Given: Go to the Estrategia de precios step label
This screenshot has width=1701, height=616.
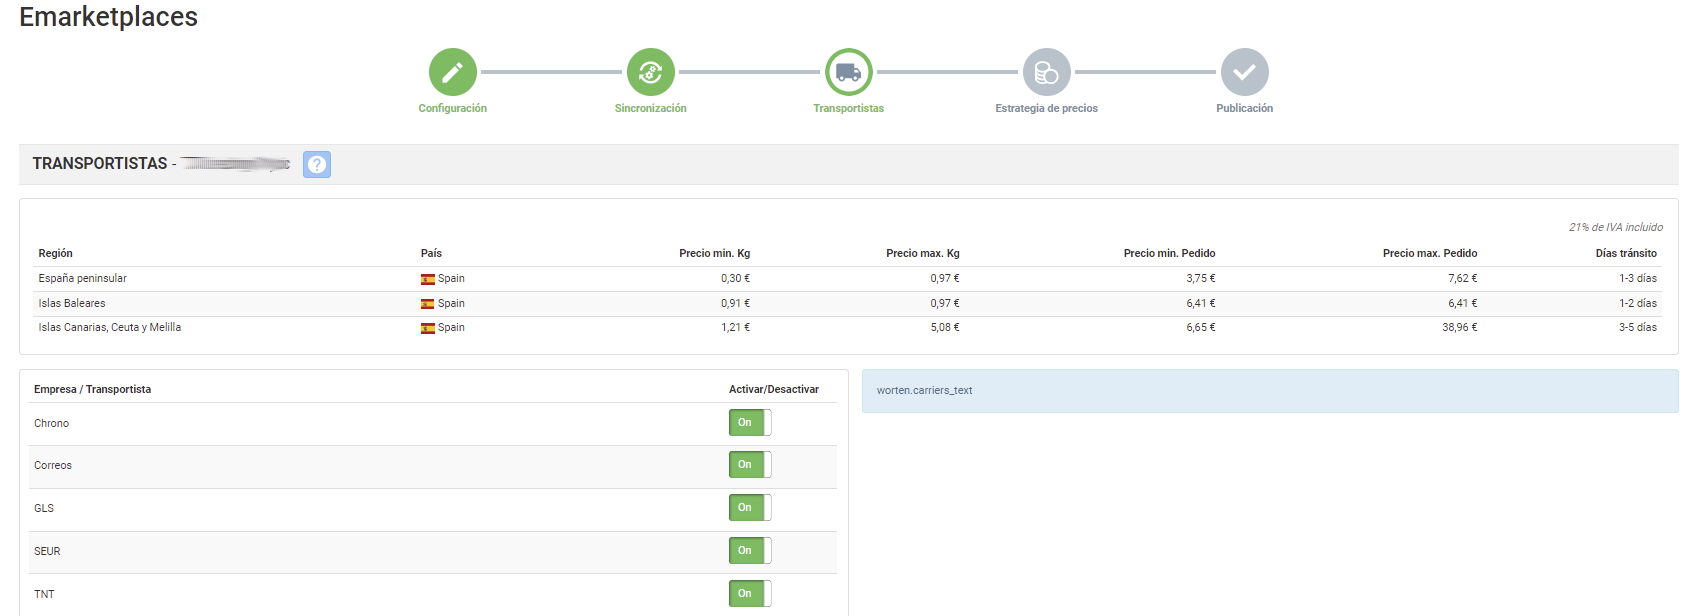Looking at the screenshot, I should click(1046, 108).
